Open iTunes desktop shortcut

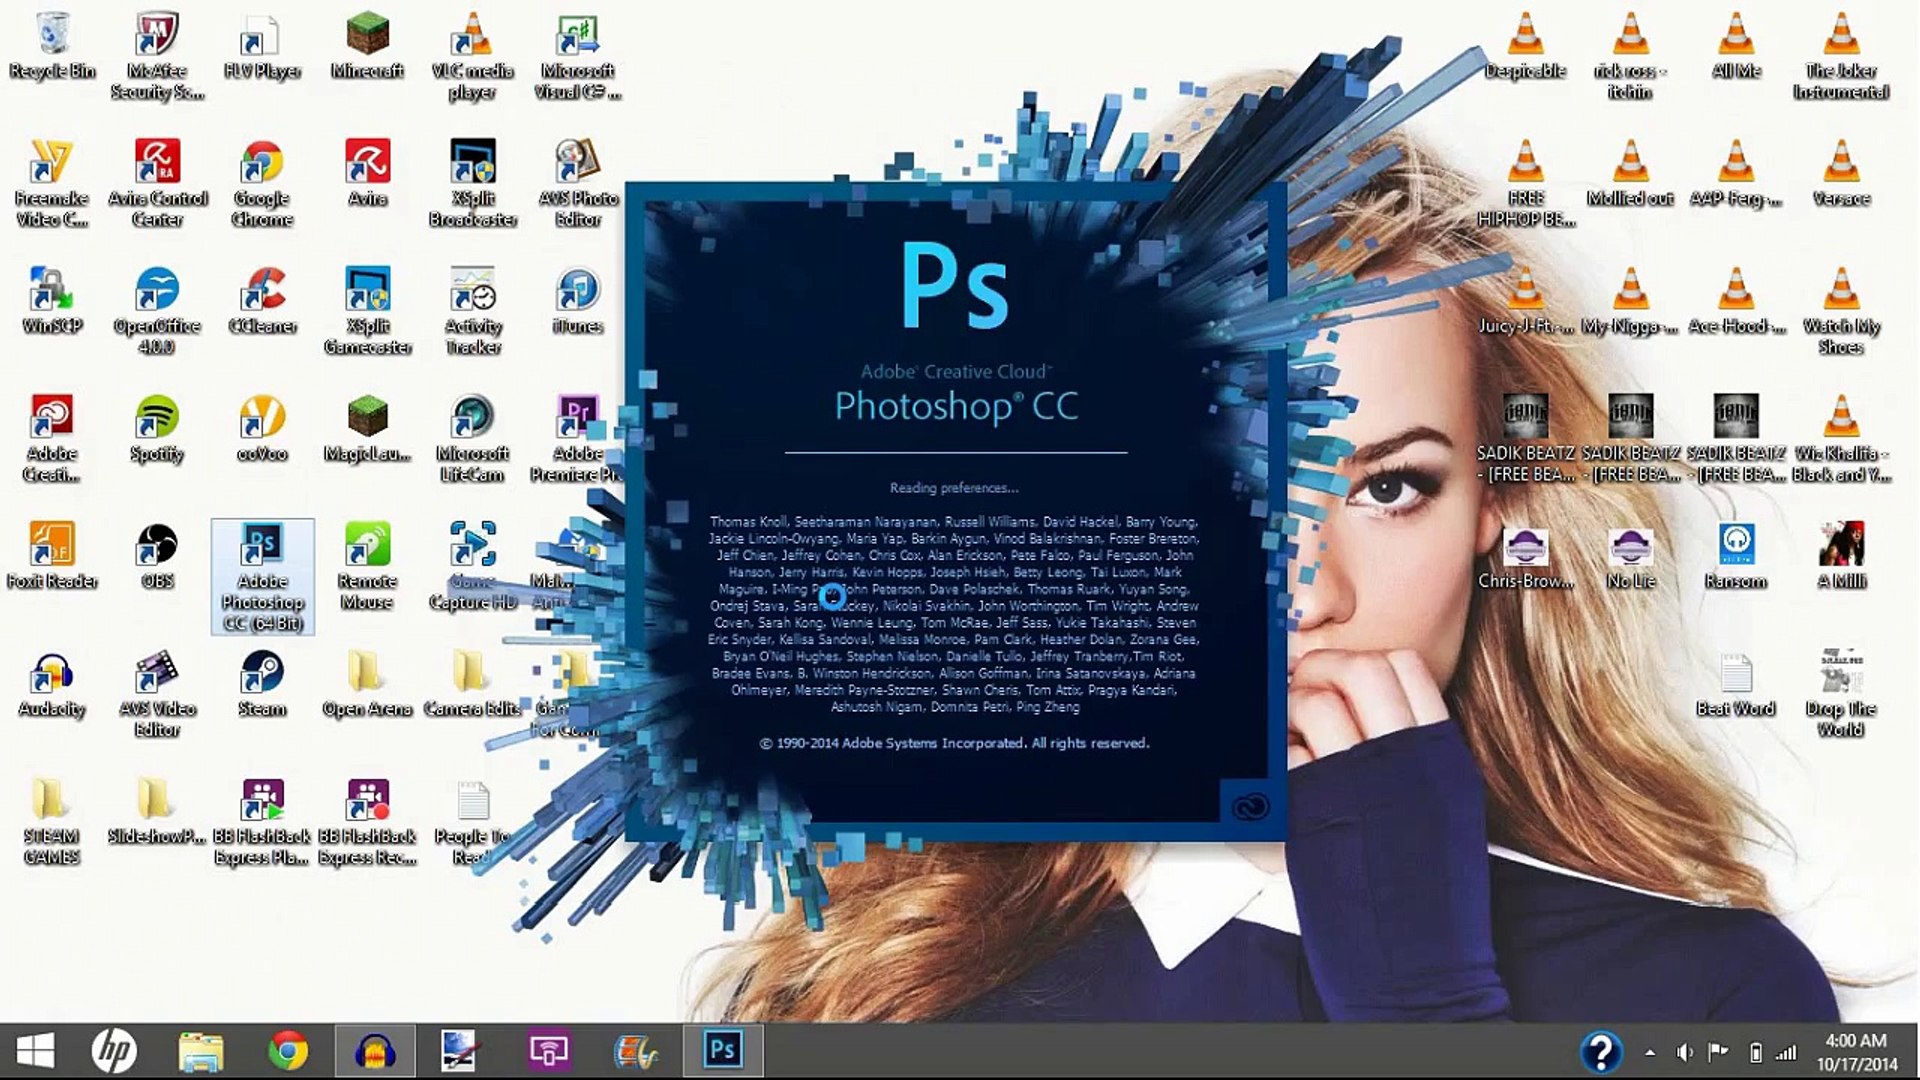(577, 302)
